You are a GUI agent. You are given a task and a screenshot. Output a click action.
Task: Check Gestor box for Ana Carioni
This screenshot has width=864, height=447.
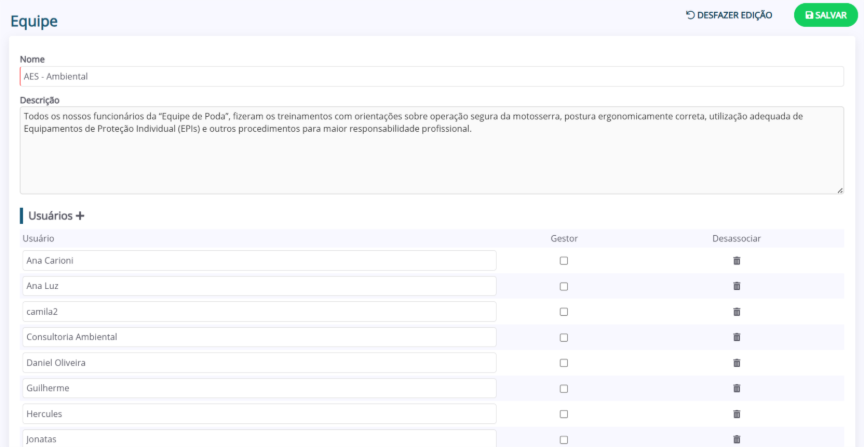click(x=564, y=261)
